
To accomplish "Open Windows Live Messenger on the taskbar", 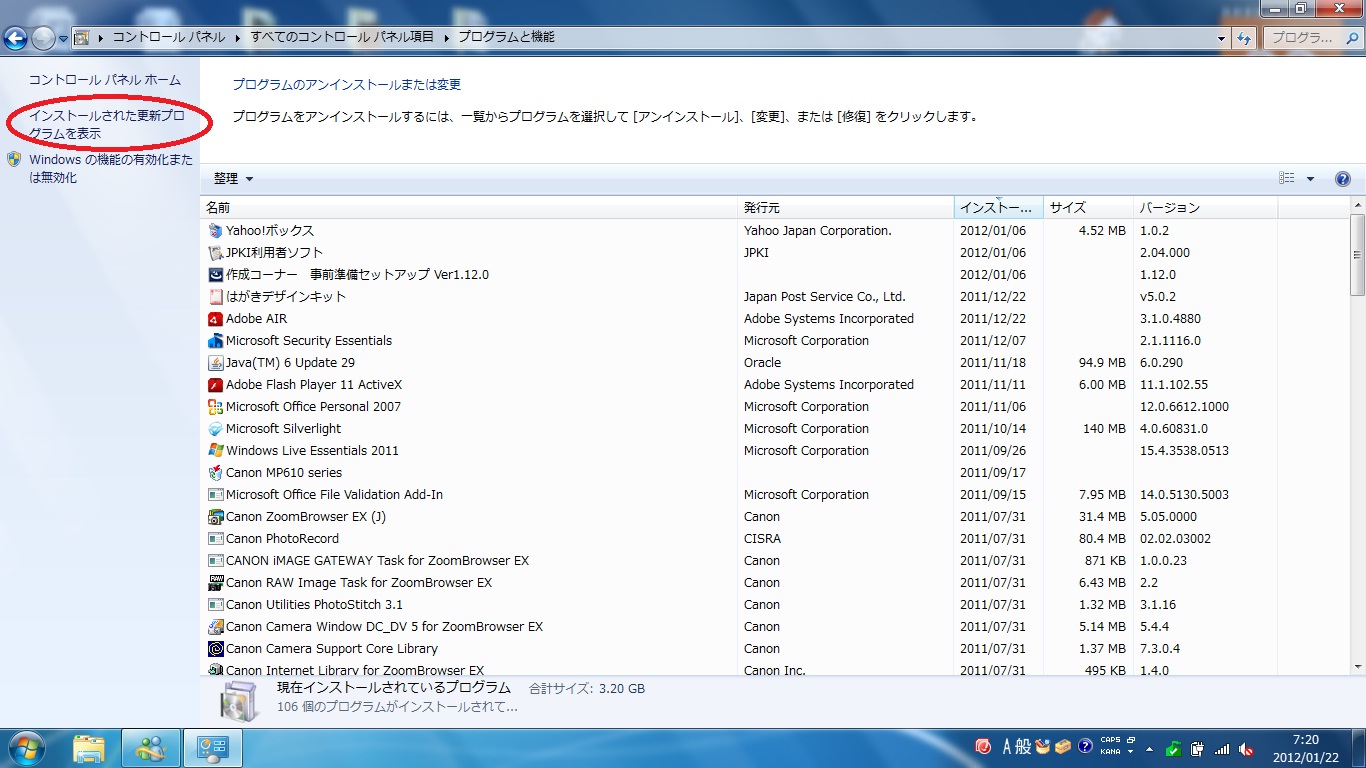I will (x=151, y=748).
